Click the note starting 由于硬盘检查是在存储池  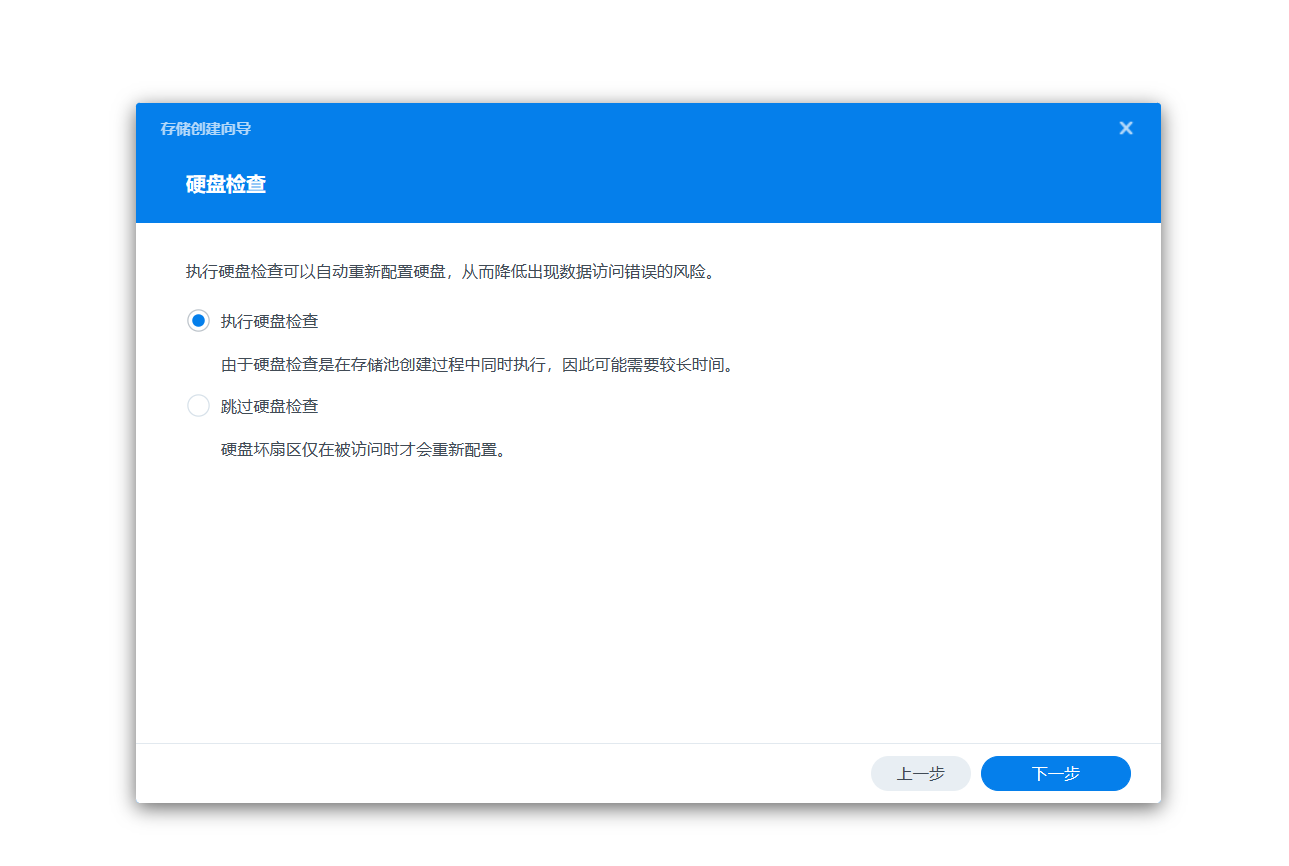pos(479,365)
